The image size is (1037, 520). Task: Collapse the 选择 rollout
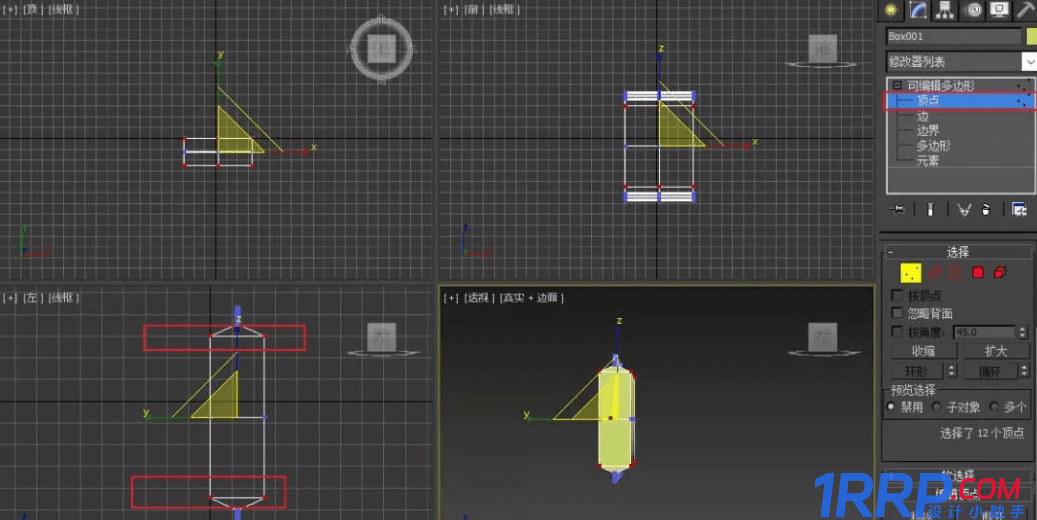pyautogui.click(x=958, y=251)
